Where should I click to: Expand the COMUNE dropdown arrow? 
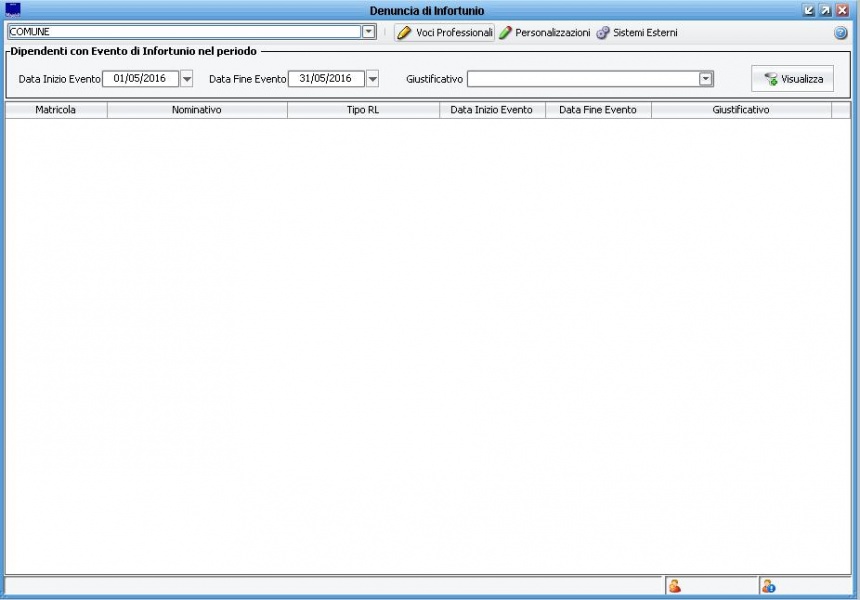pos(369,32)
